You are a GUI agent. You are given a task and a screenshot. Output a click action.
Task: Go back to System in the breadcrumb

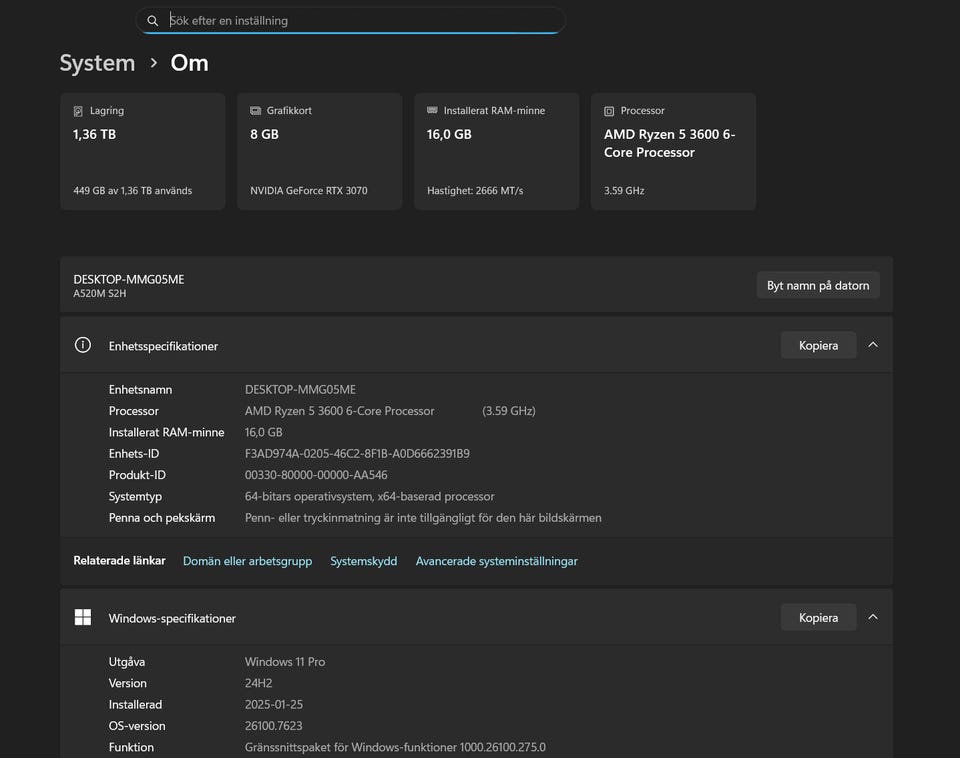pos(97,63)
